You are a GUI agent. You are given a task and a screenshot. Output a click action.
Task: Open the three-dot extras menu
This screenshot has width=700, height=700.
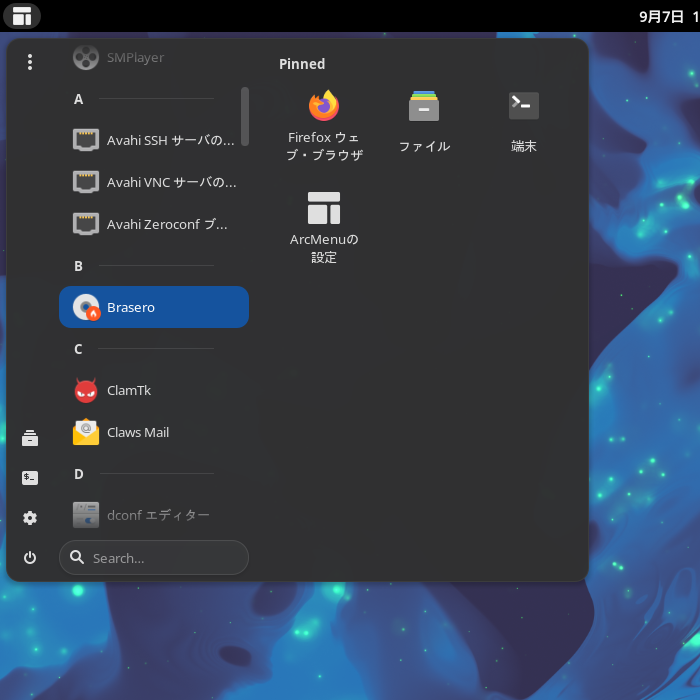pyautogui.click(x=30, y=62)
